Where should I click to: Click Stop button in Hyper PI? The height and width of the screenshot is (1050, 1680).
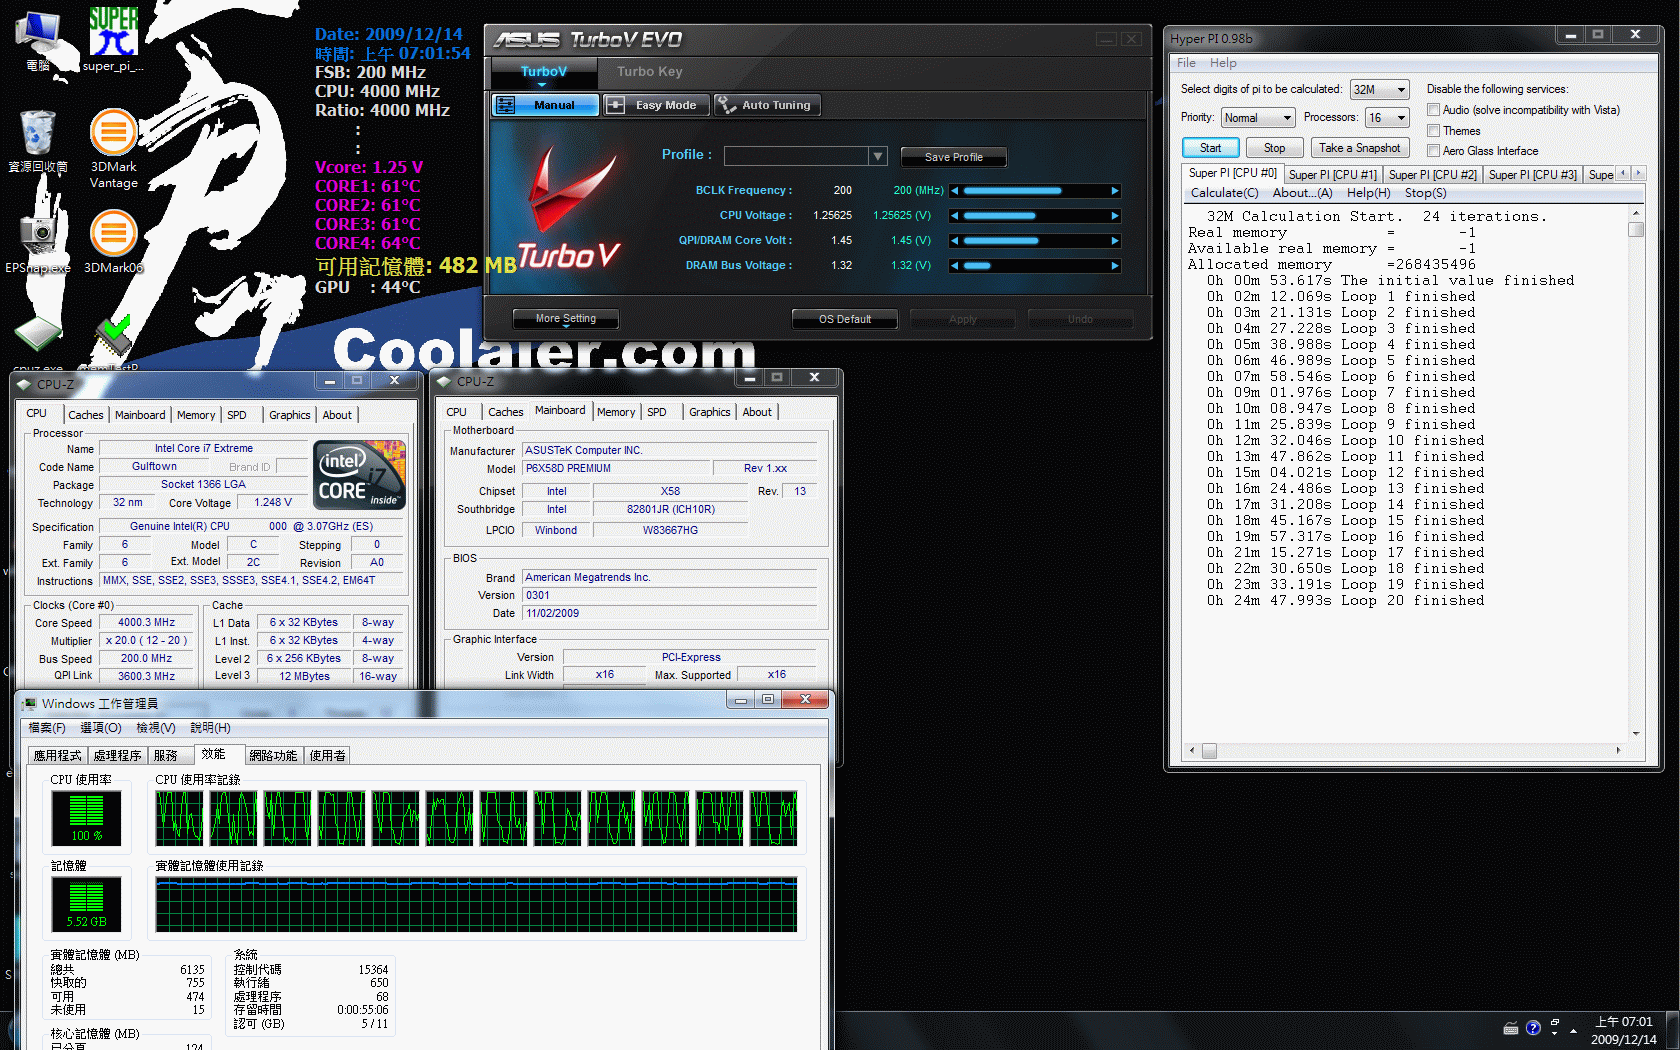(1275, 148)
